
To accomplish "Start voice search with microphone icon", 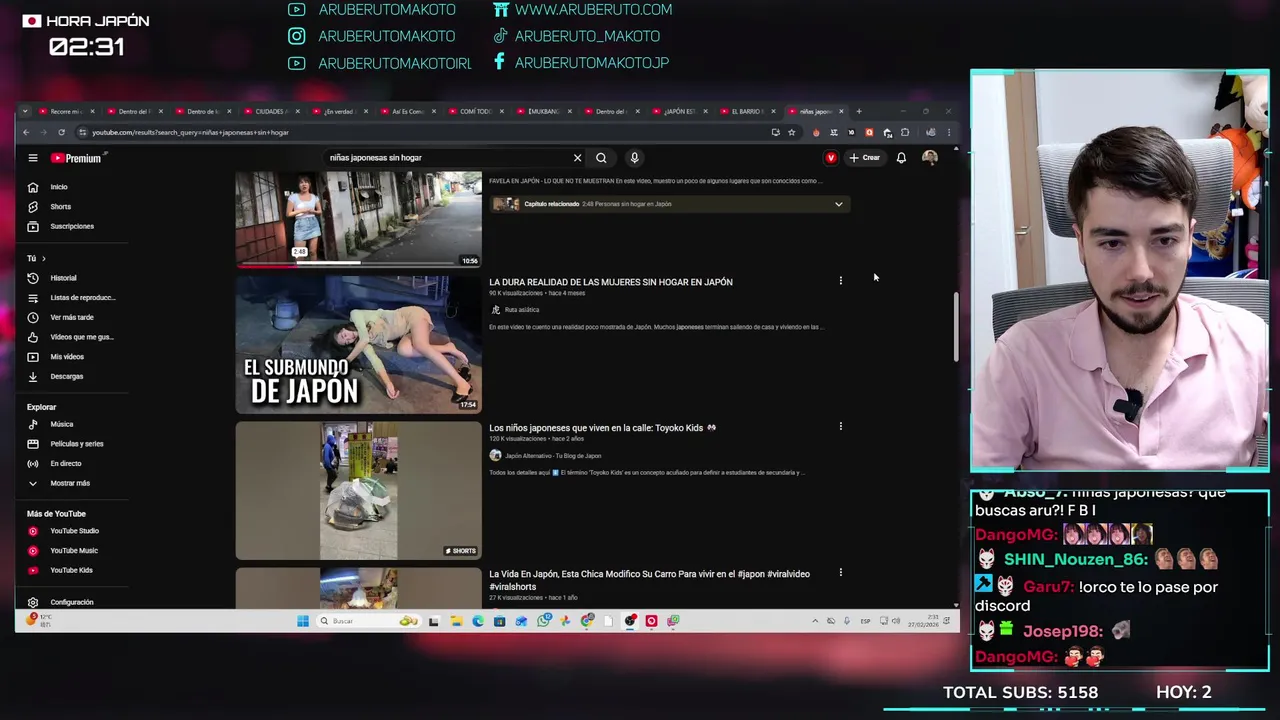I will pyautogui.click(x=634, y=158).
